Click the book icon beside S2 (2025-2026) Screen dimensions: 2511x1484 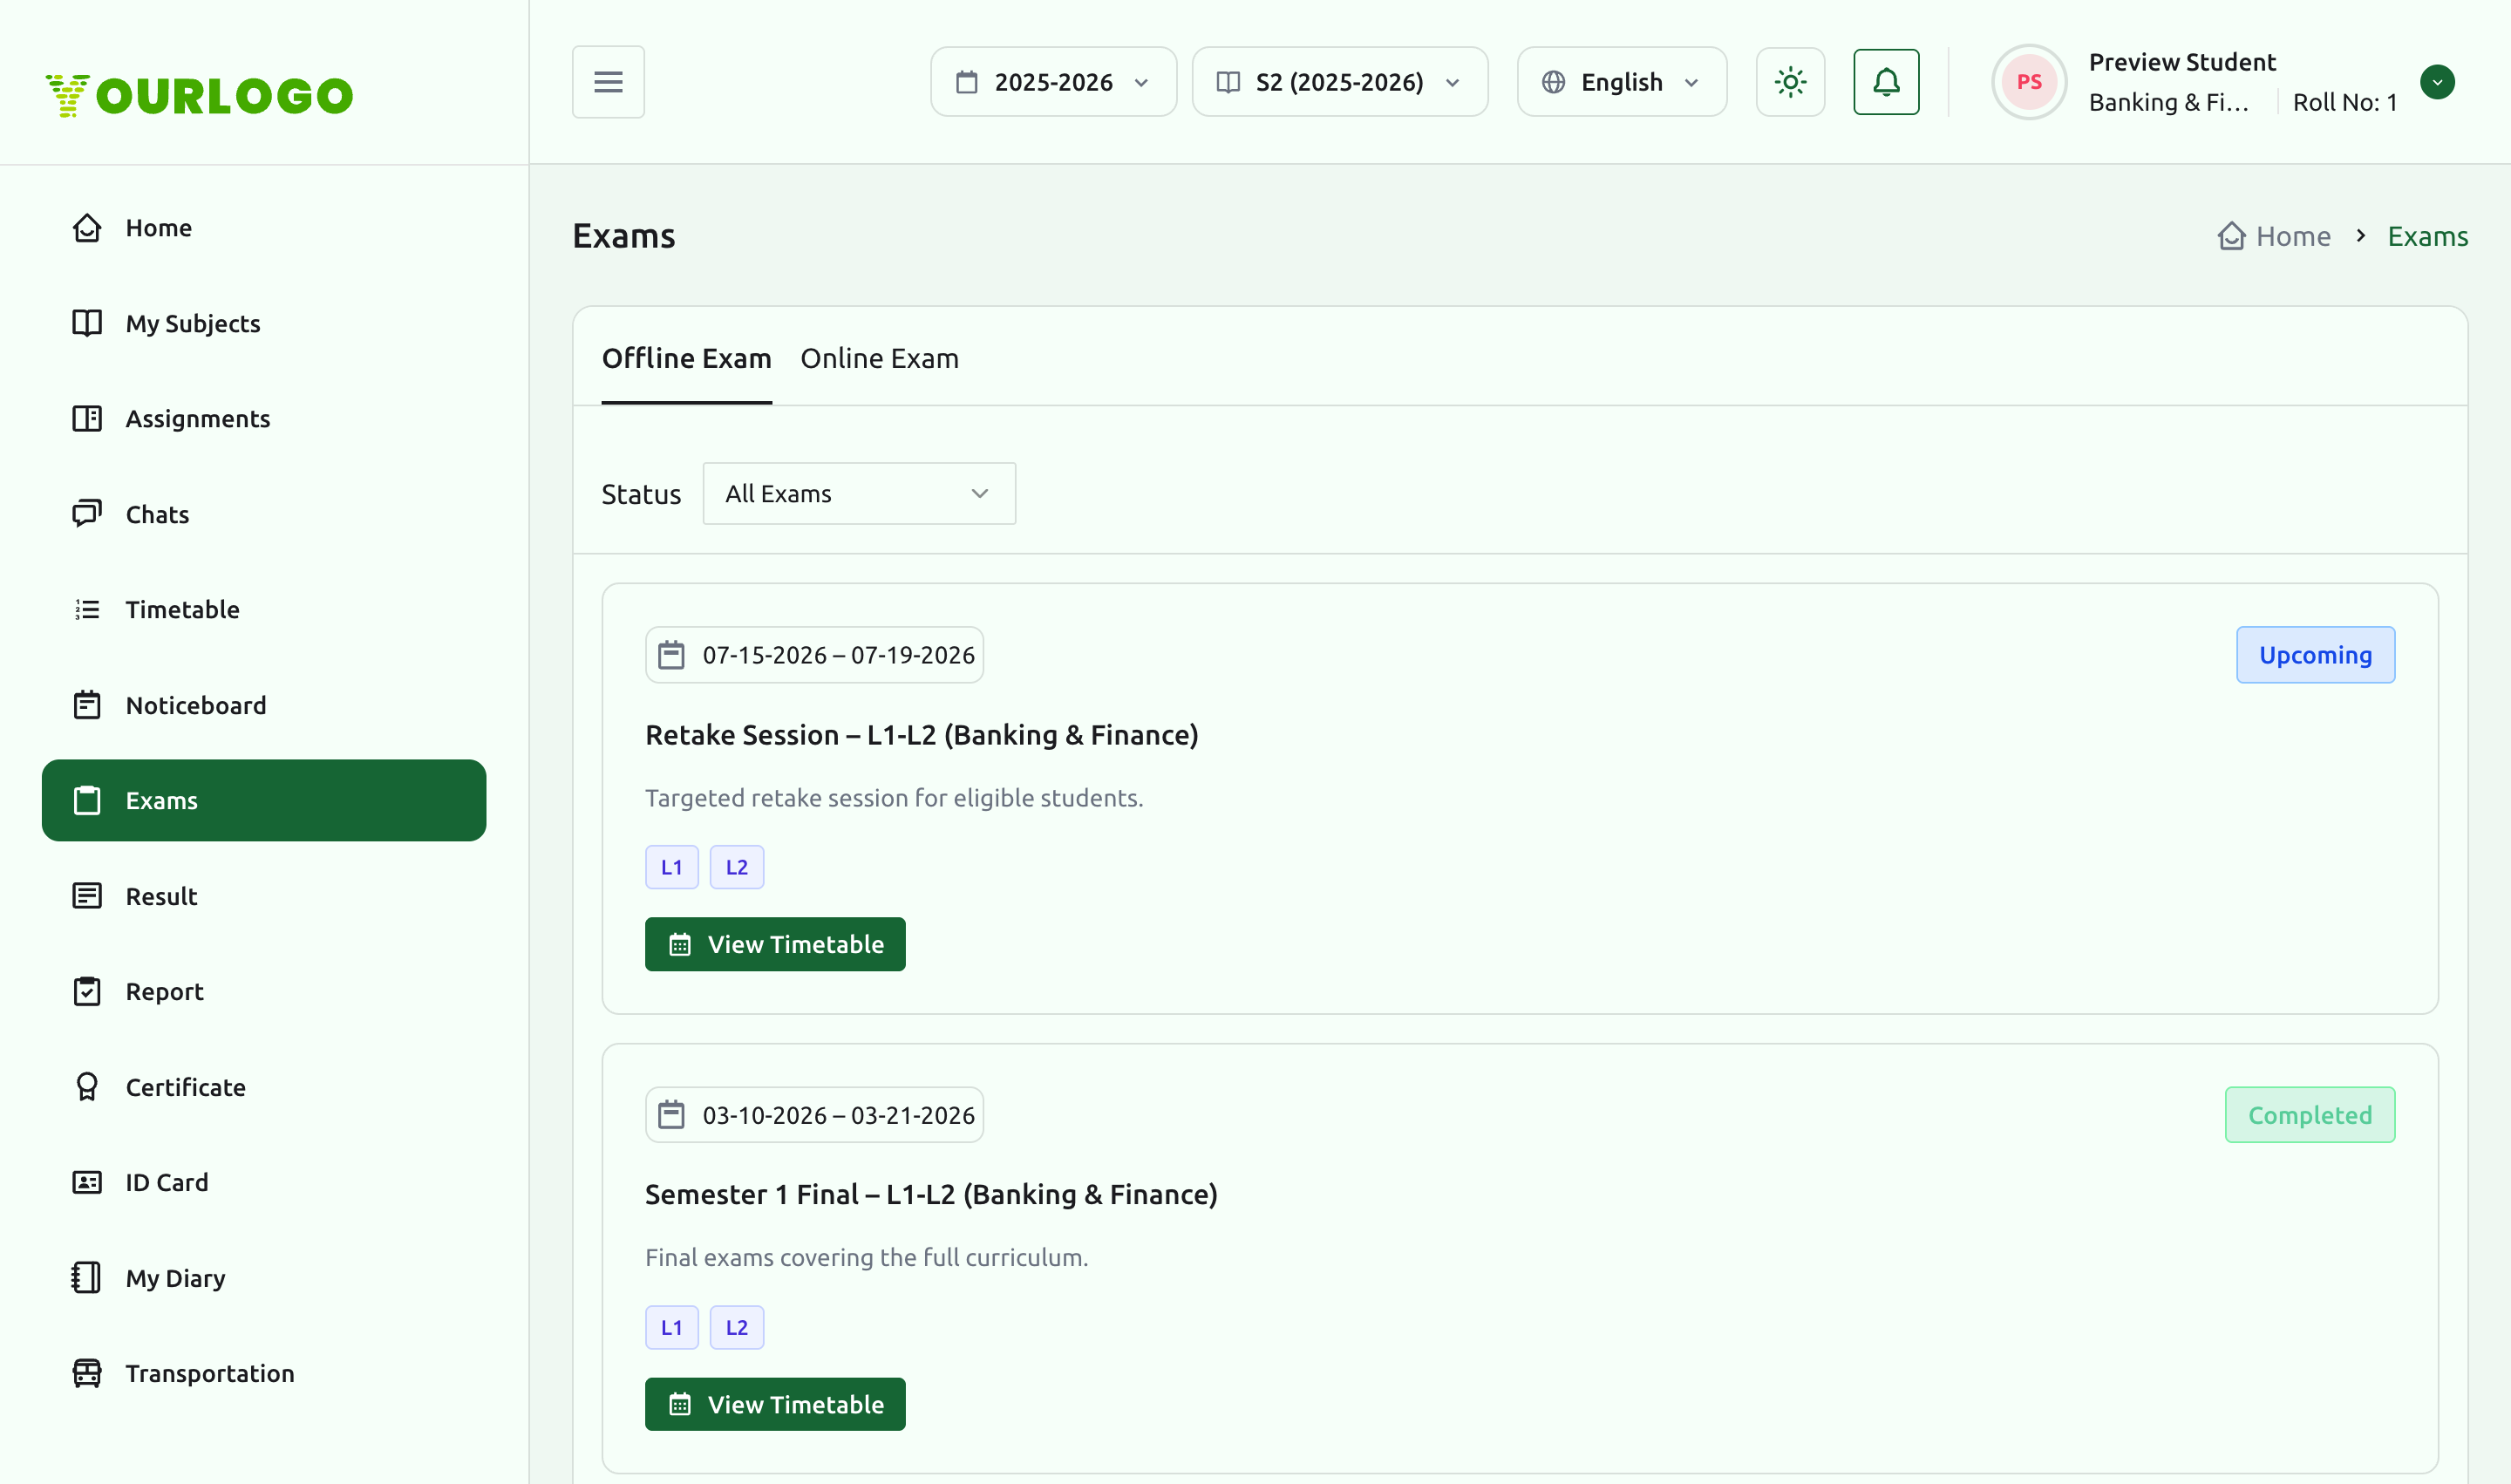coord(1228,82)
